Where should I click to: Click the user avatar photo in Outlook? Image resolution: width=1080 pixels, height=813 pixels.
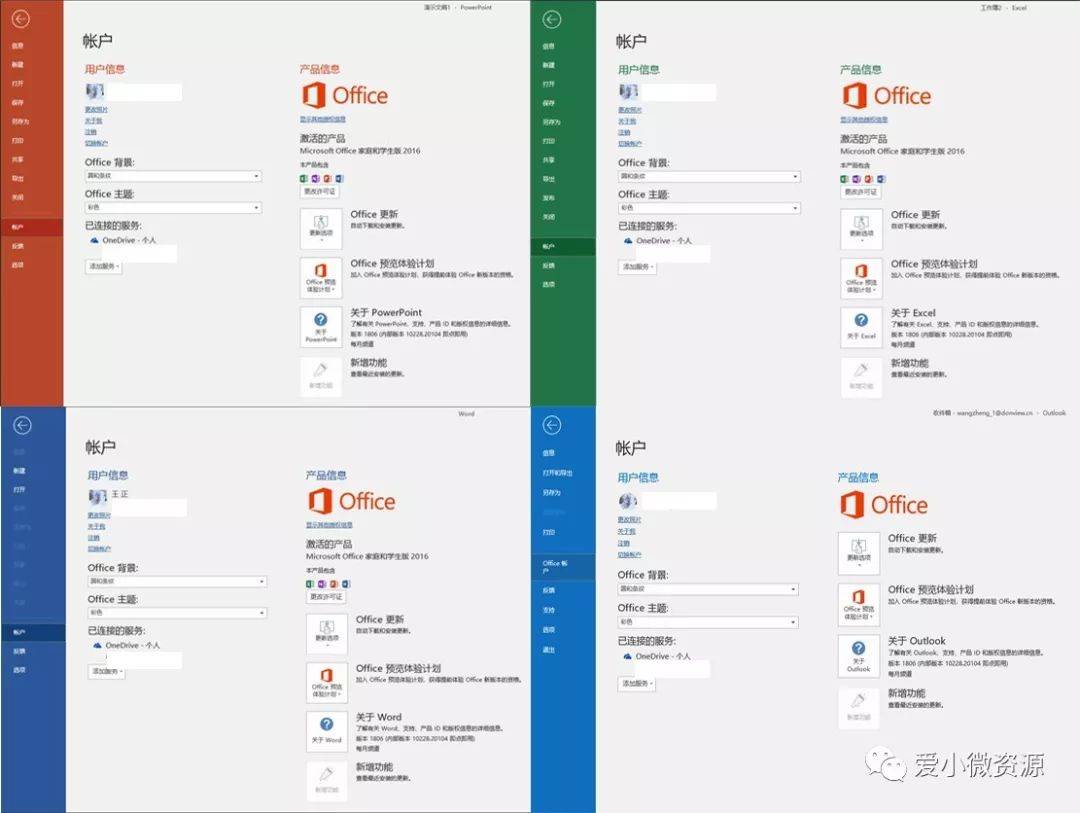tap(627, 500)
